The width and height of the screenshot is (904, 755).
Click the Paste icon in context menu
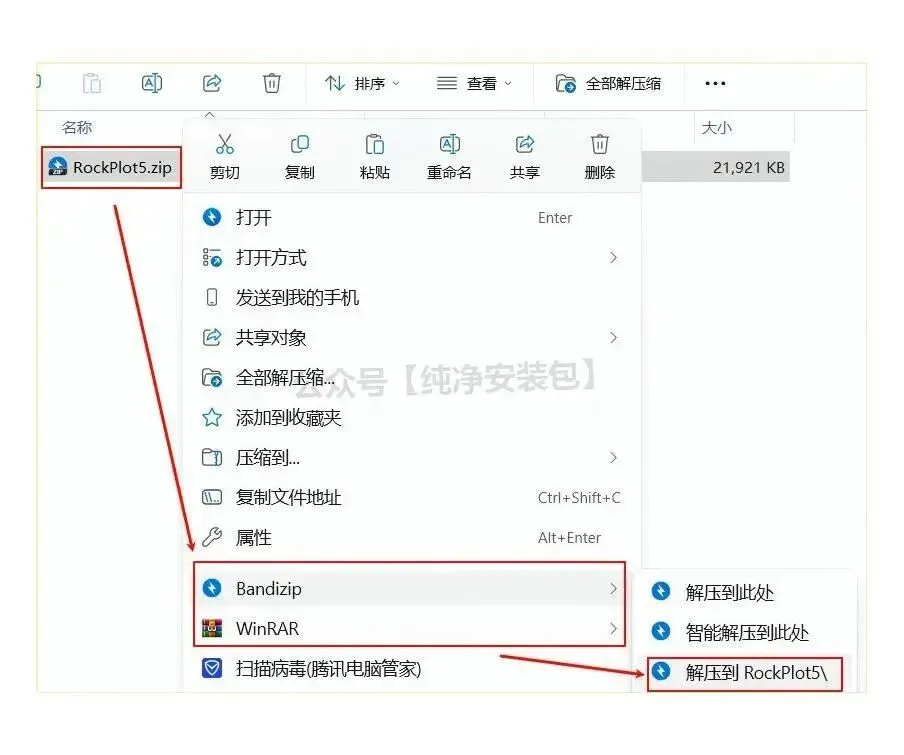(374, 144)
